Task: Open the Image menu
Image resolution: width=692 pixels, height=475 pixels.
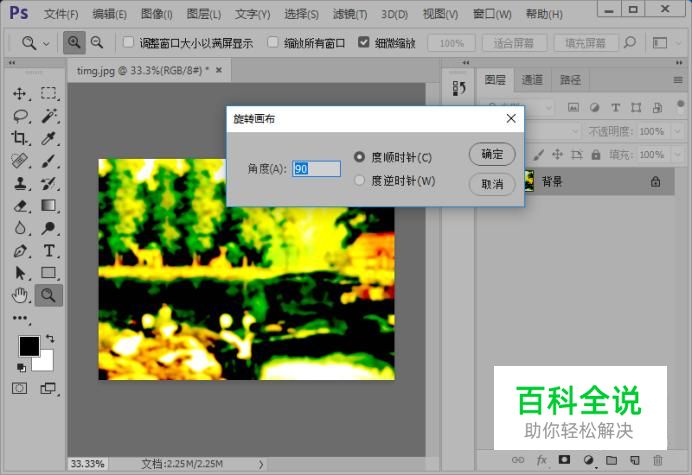Action: coord(156,15)
